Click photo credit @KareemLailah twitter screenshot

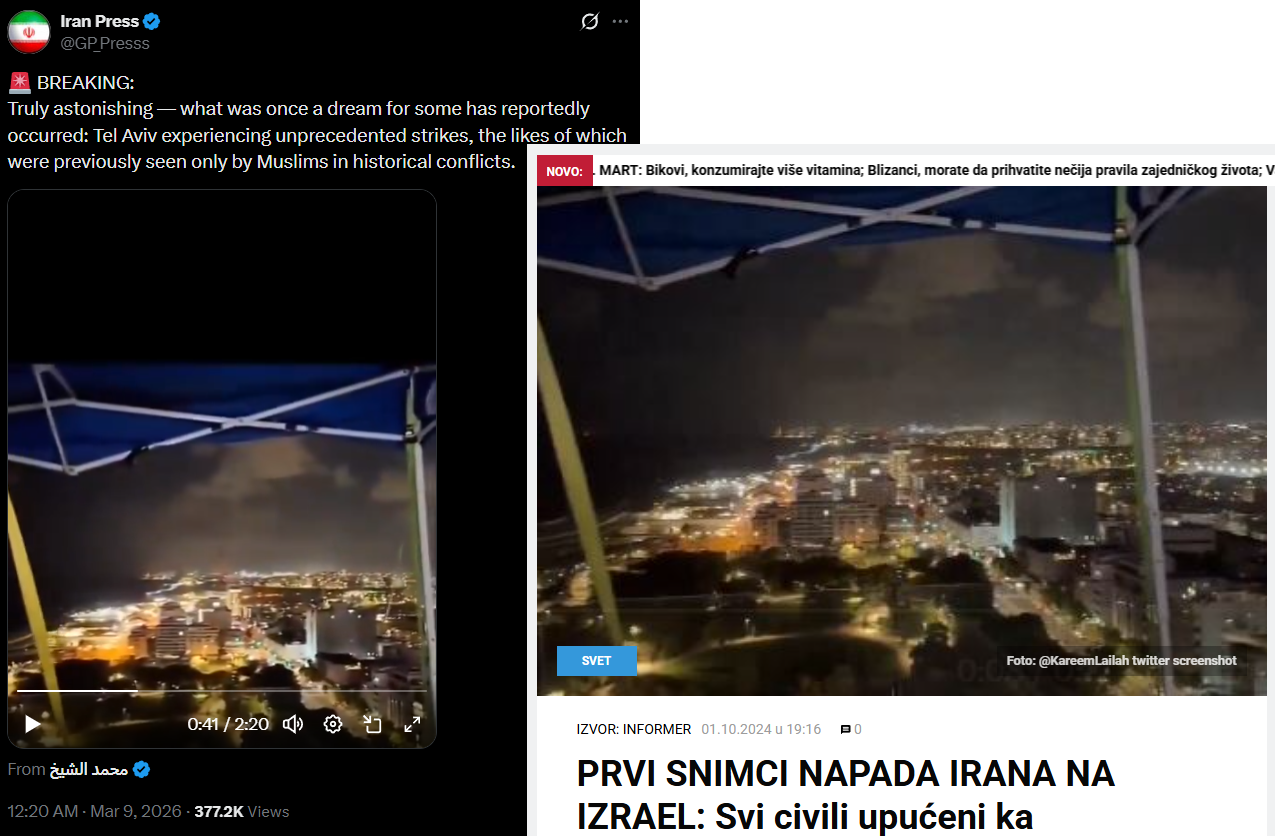tap(1121, 661)
